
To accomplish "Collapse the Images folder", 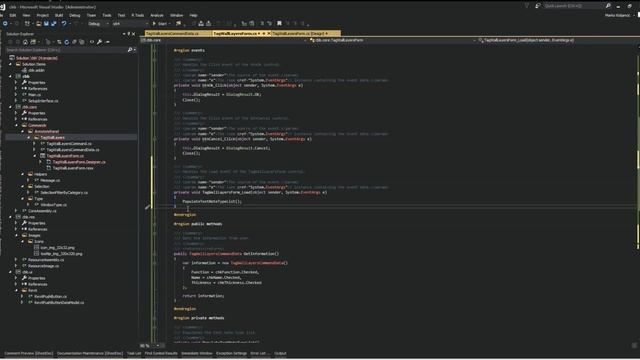I will 17,236.
